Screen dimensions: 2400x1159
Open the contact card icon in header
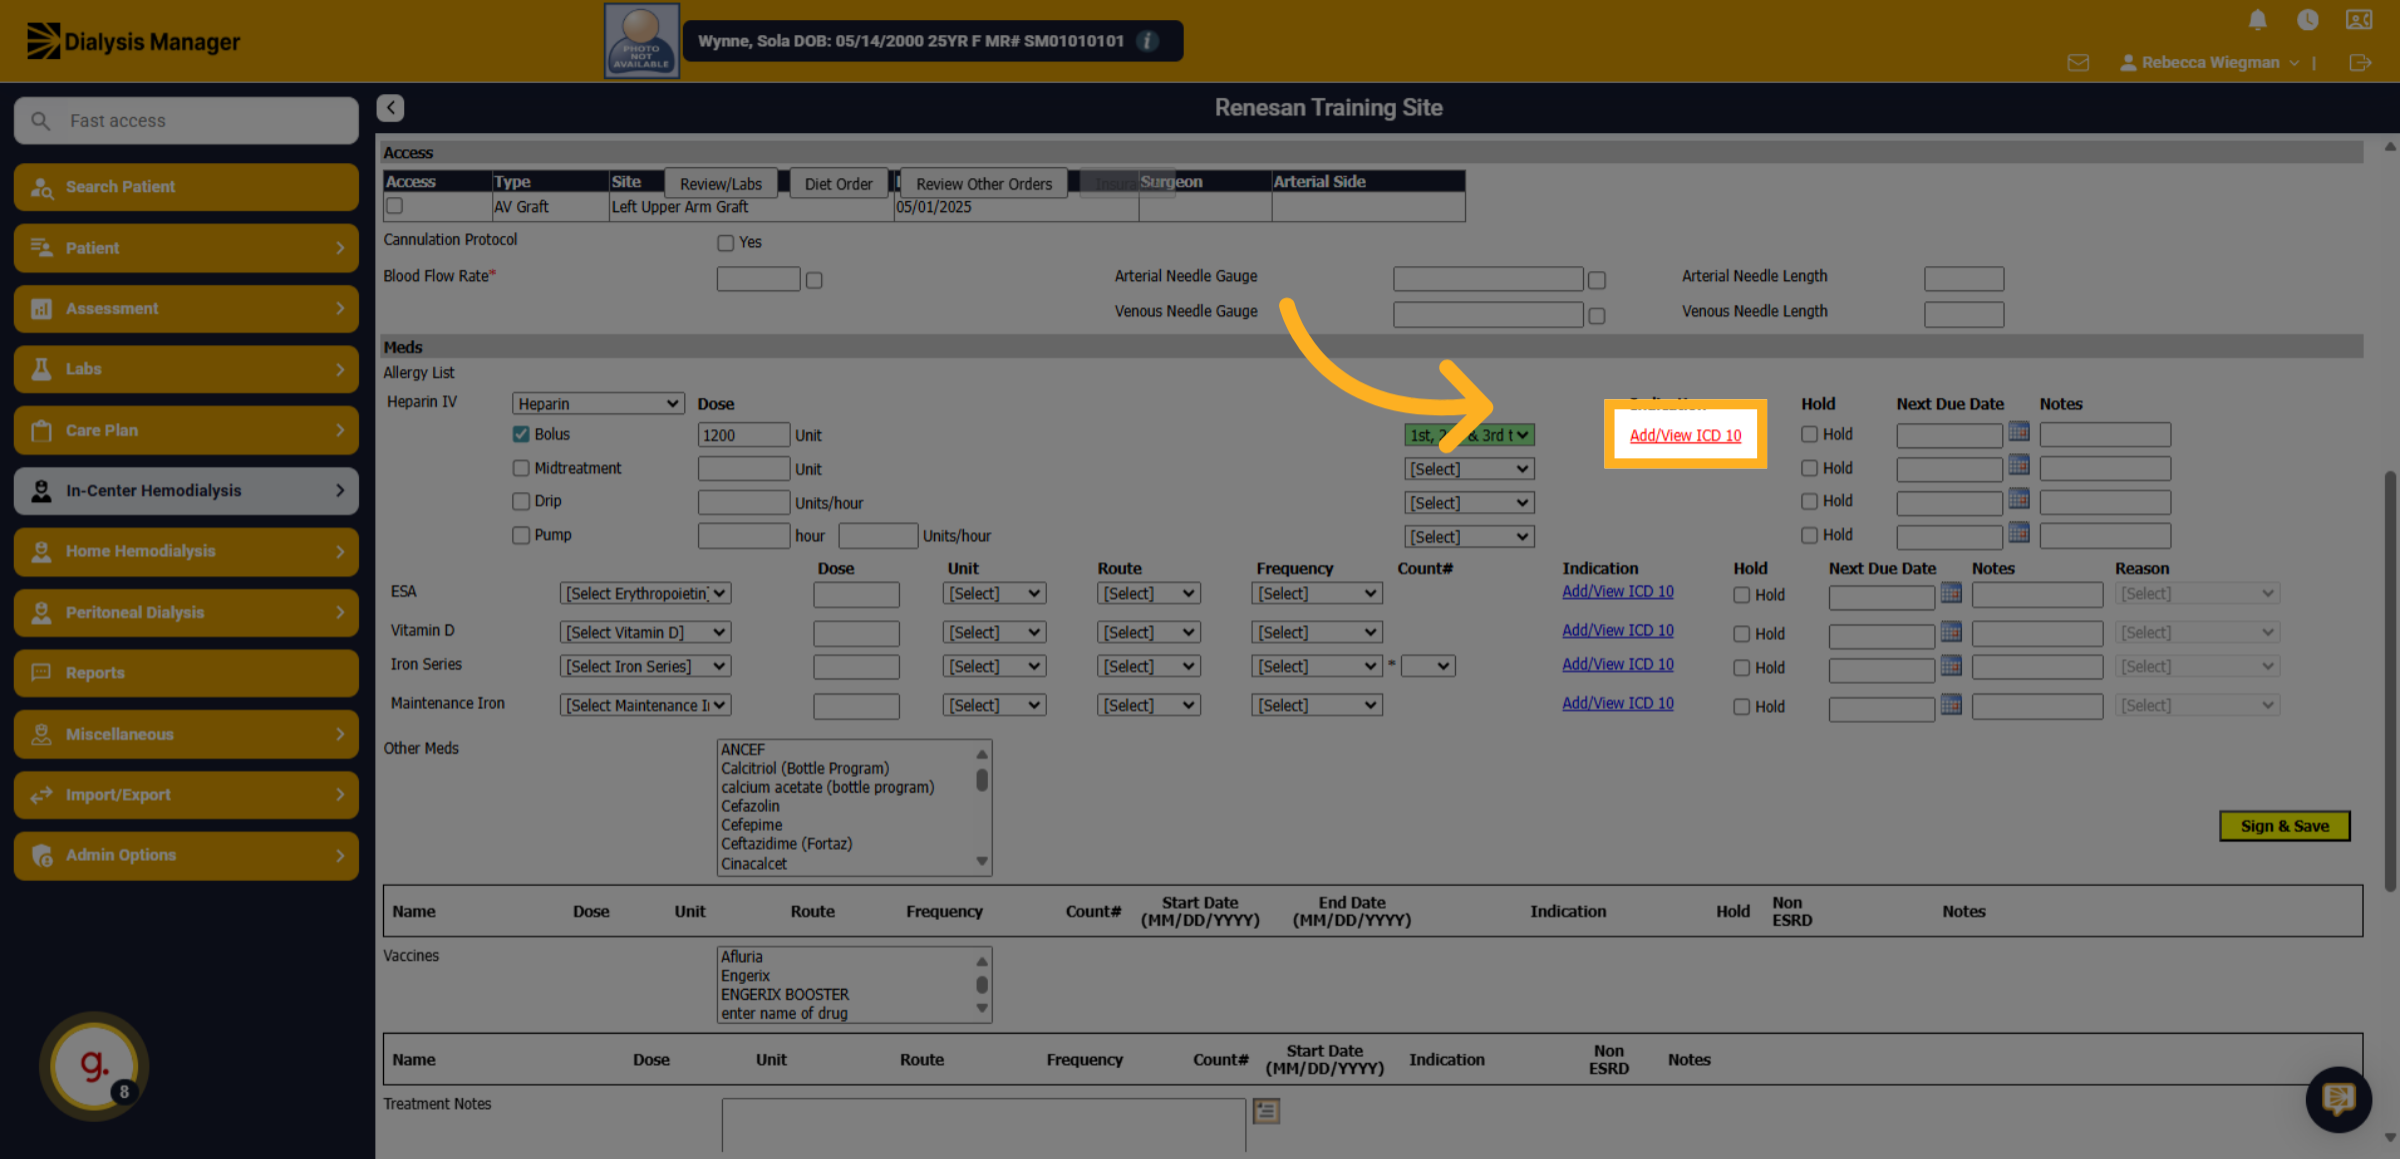(2359, 20)
